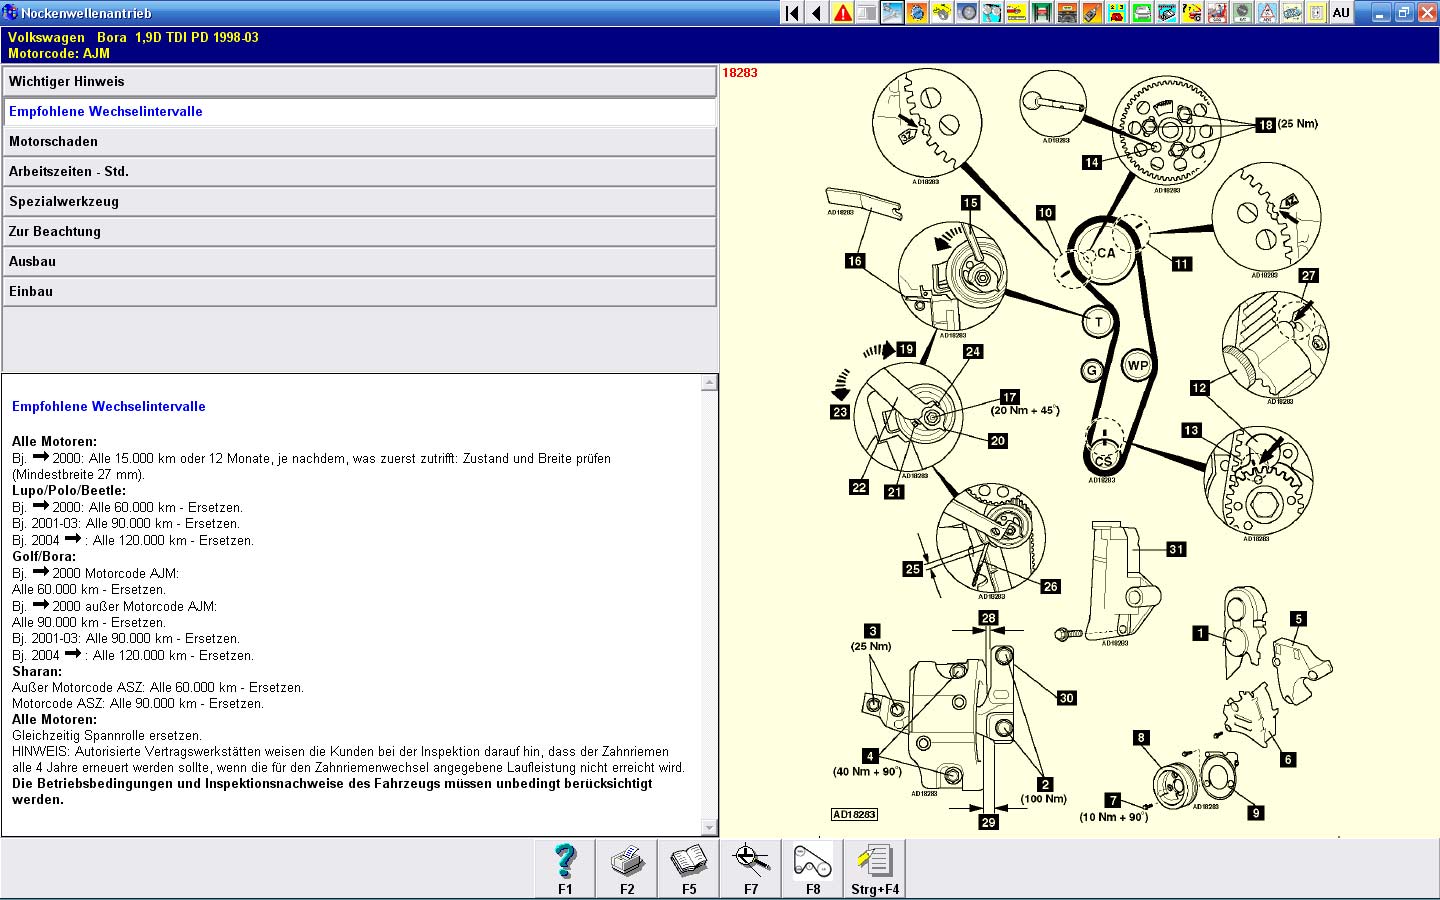Select 'Empfohlene Wechselintervalle' in the list
This screenshot has height=900, width=1440.
coord(359,112)
